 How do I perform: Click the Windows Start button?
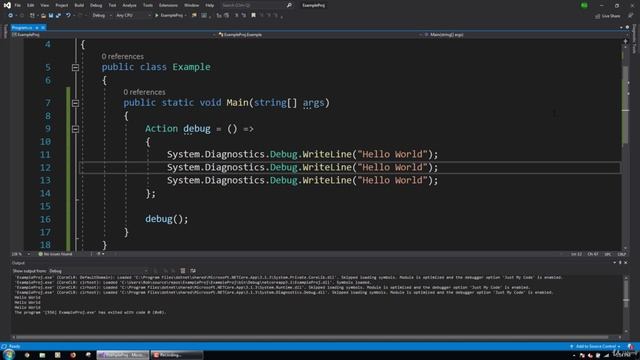(9, 355)
